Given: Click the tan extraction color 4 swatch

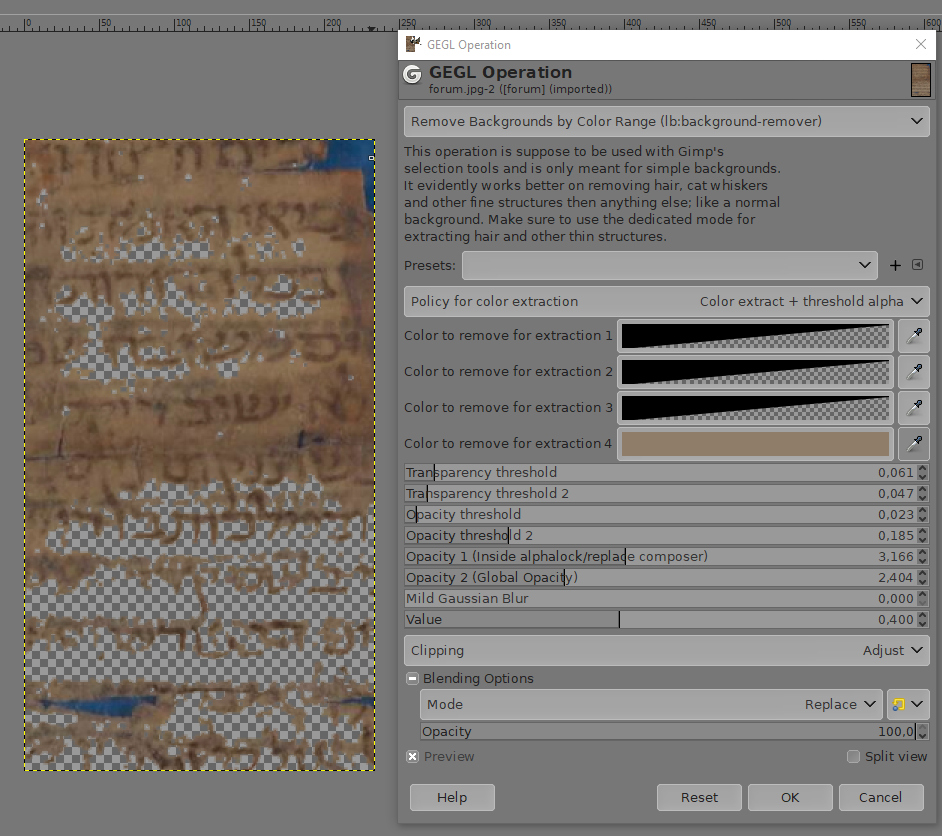Looking at the screenshot, I should (x=755, y=444).
